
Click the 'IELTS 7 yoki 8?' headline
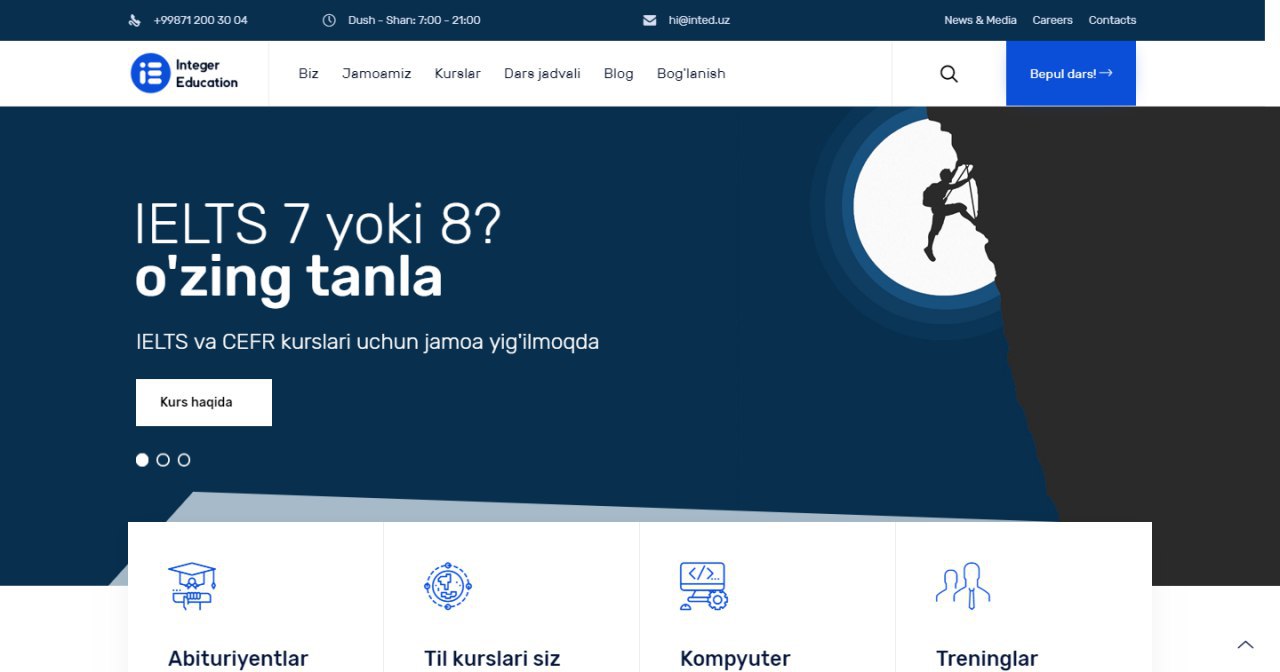[x=318, y=224]
